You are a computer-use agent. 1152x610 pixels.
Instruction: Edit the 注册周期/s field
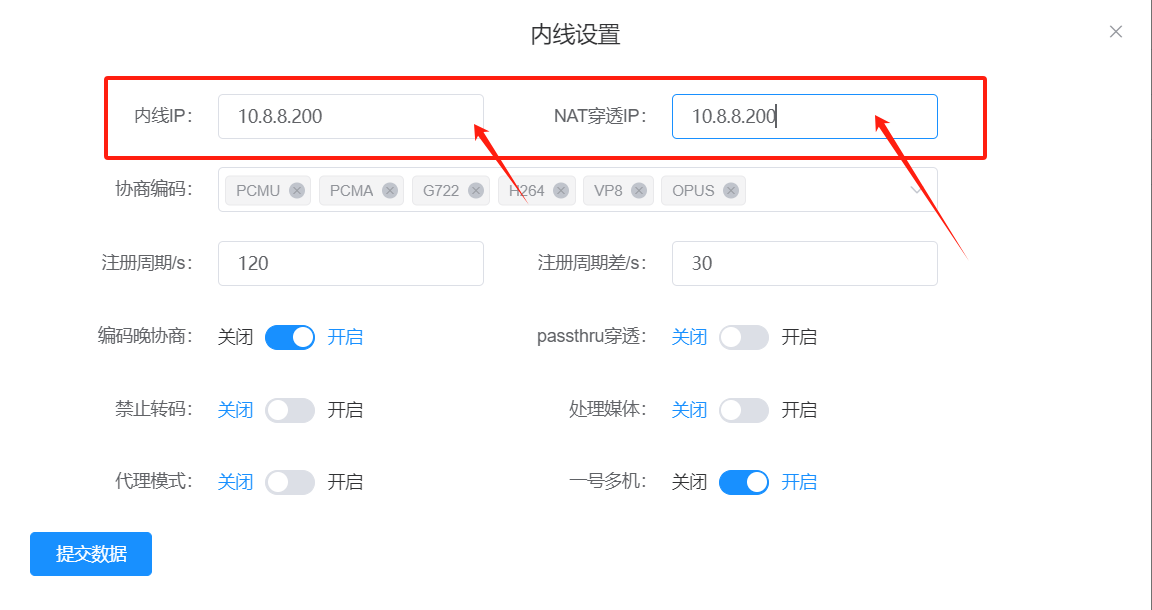(350, 263)
